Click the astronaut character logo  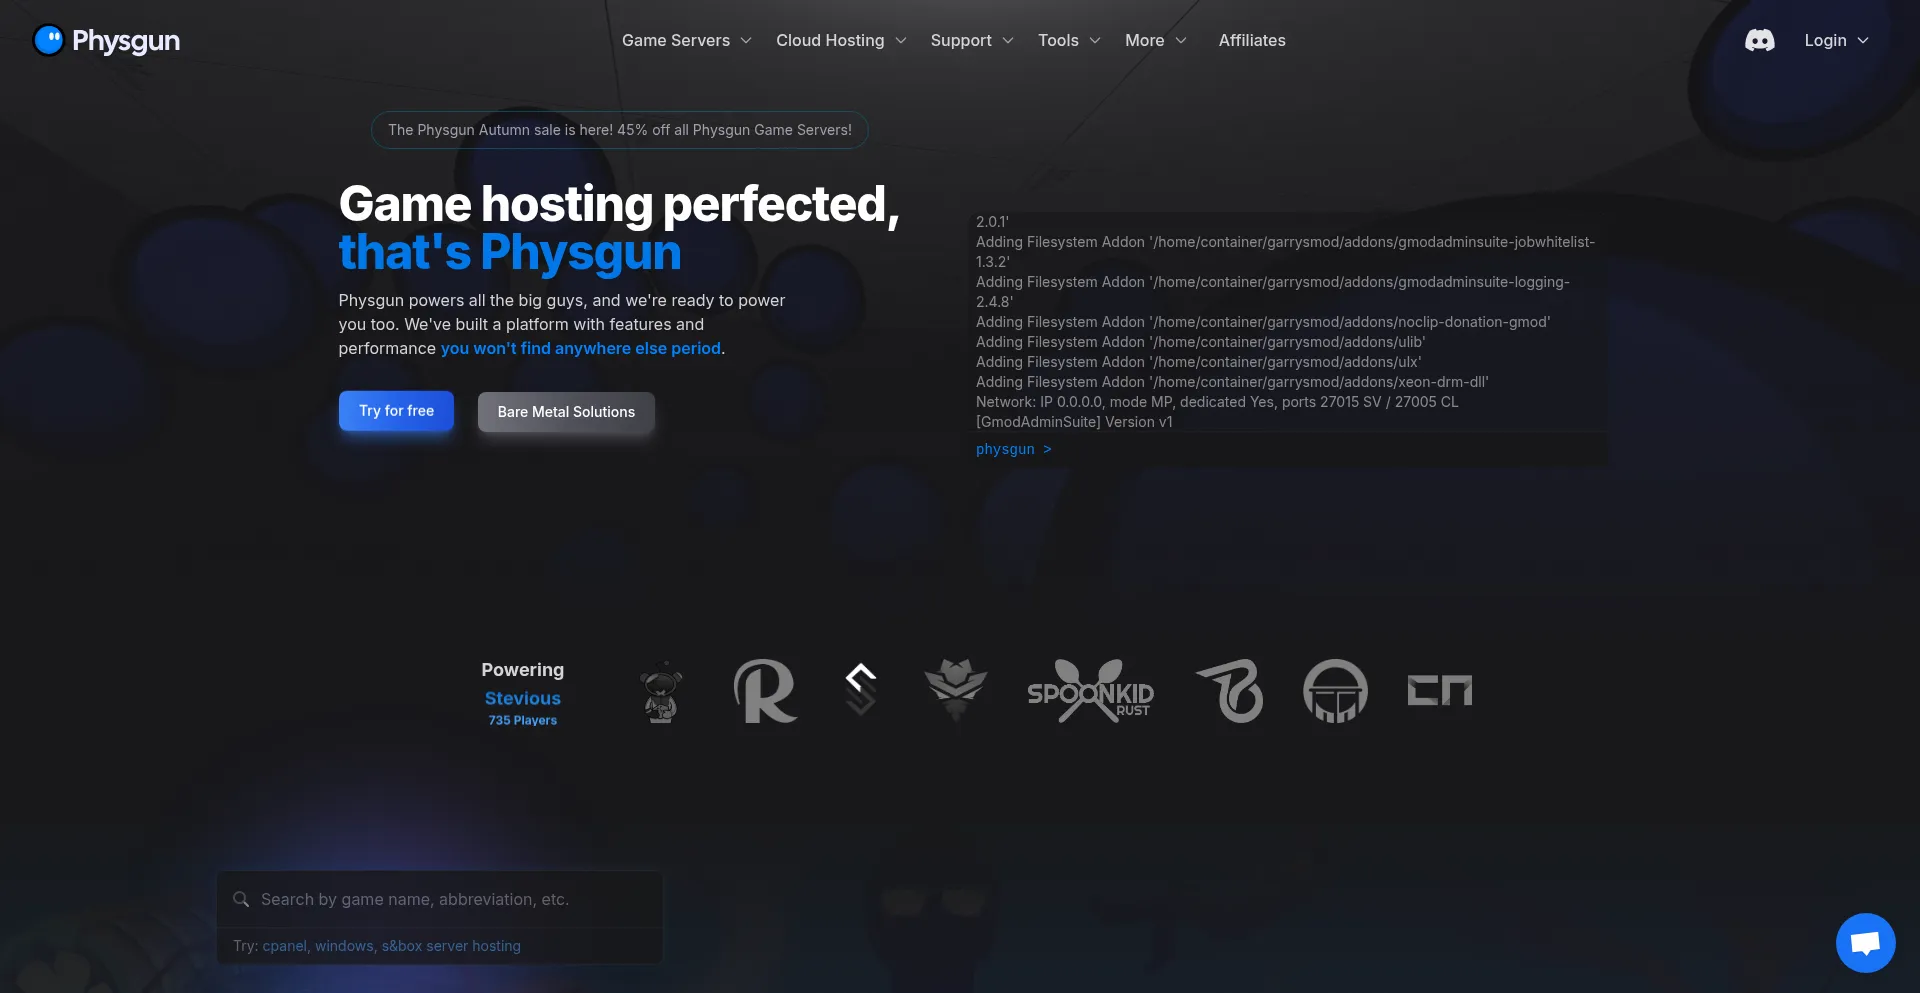click(x=661, y=691)
